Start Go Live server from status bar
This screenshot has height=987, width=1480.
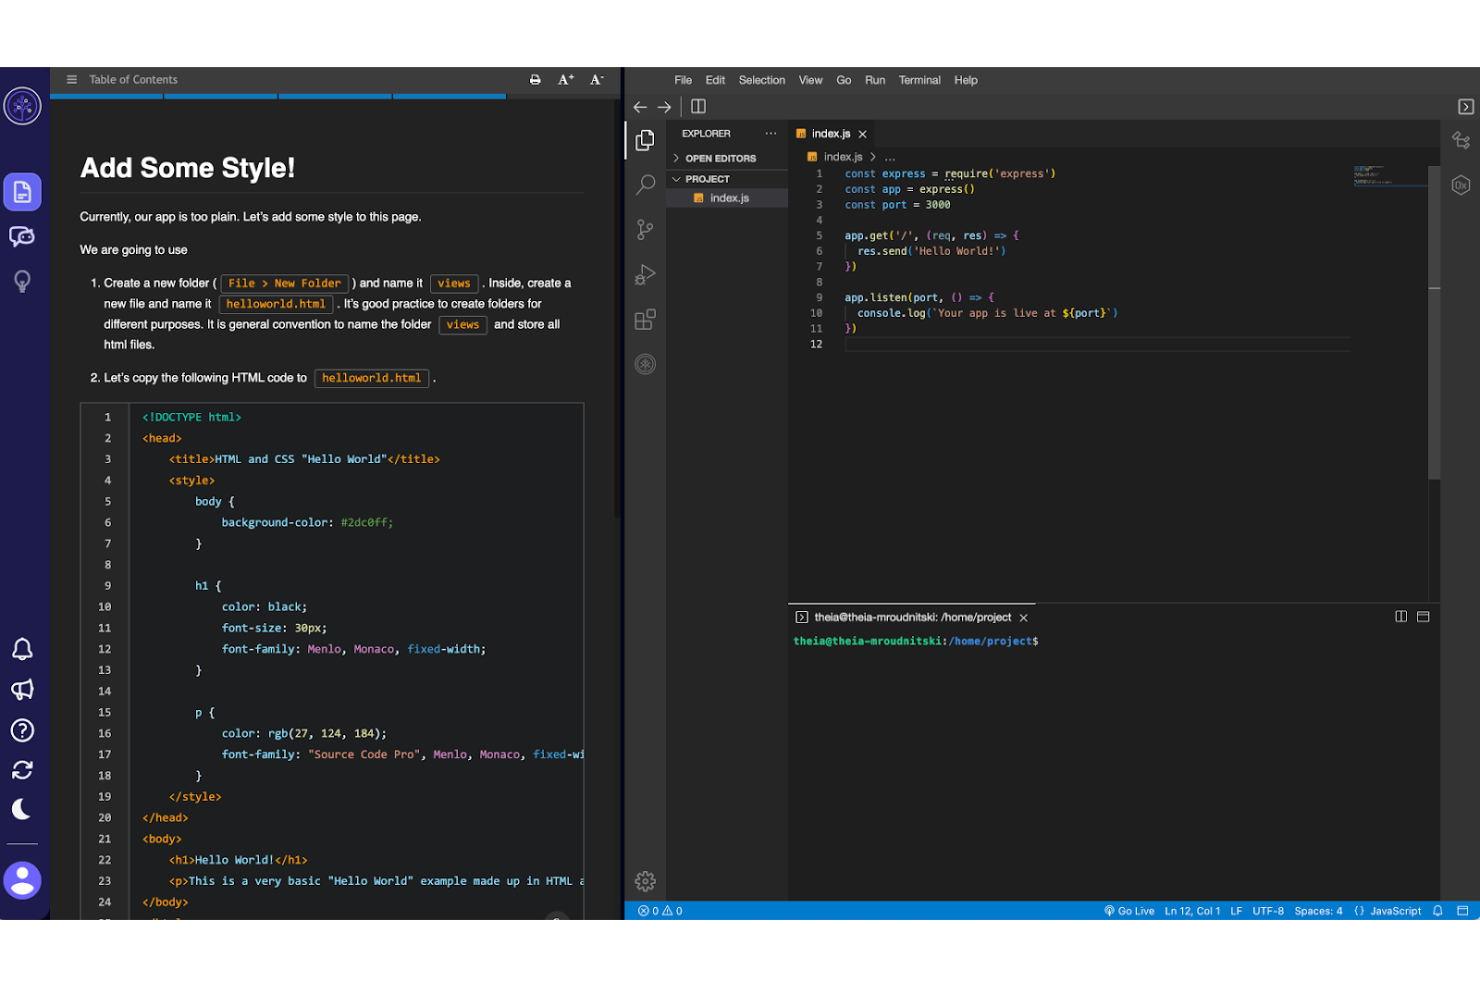click(x=1129, y=910)
